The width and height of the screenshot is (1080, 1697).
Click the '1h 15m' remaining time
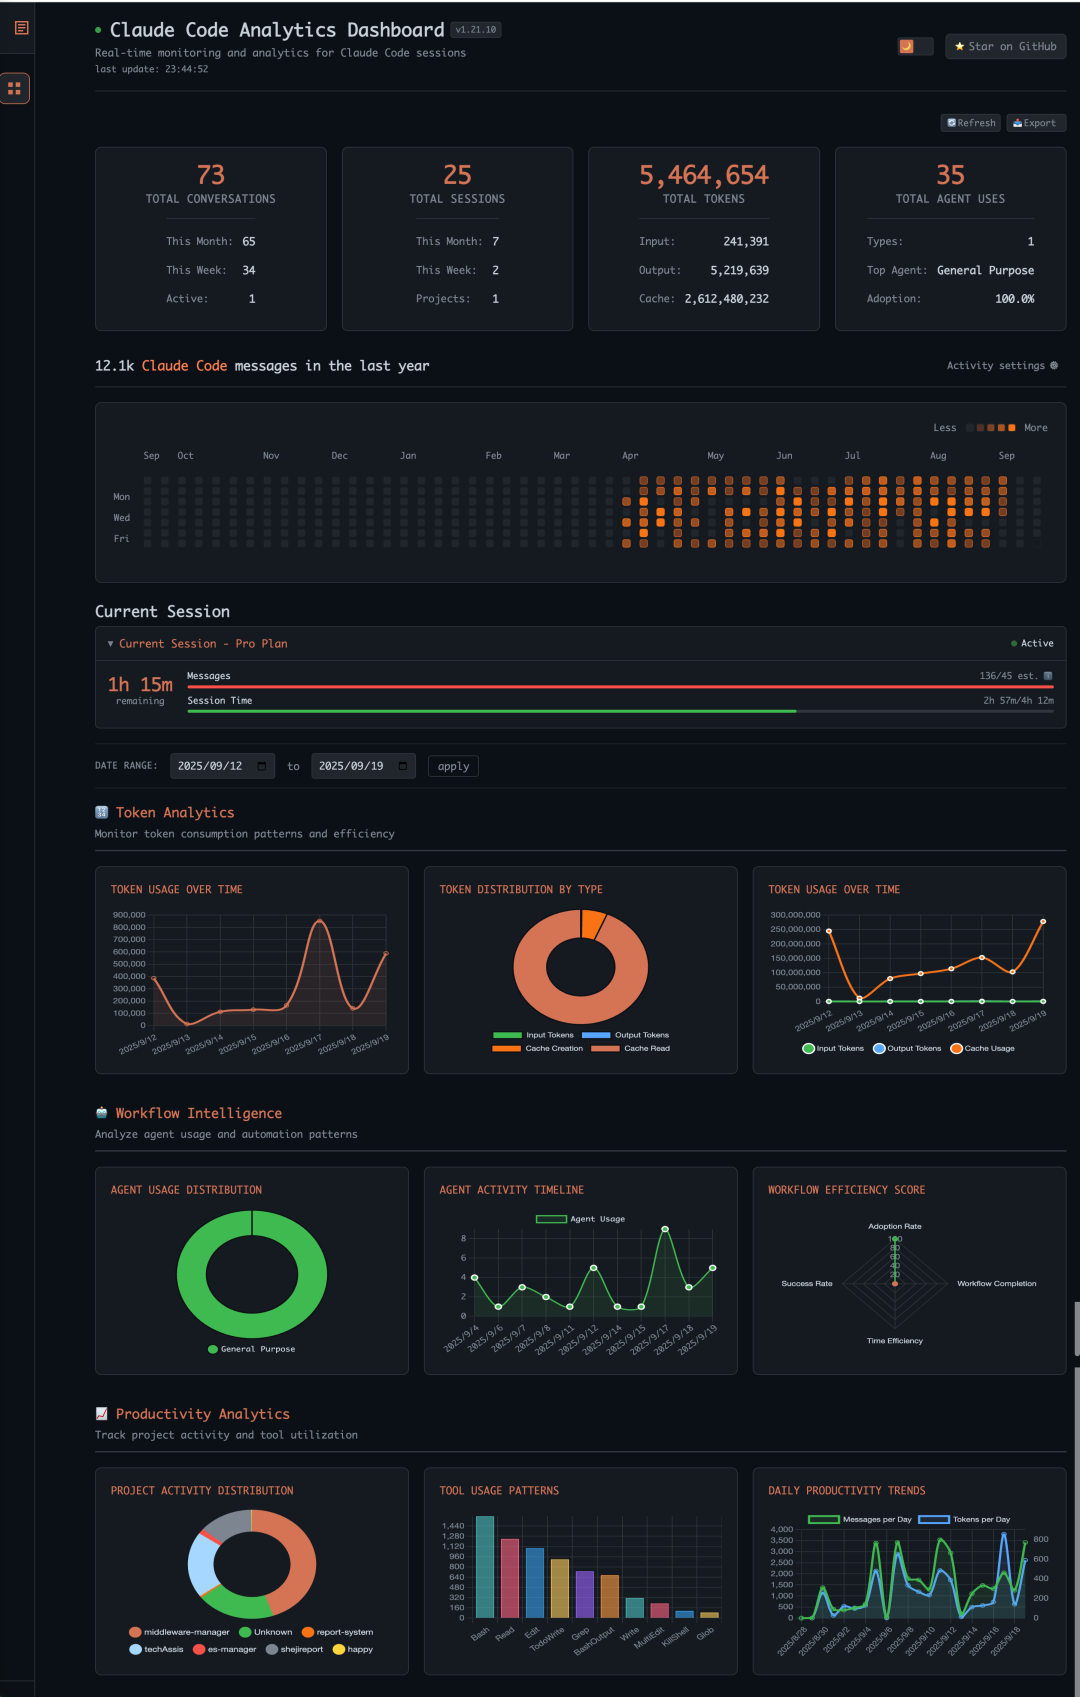click(x=140, y=685)
